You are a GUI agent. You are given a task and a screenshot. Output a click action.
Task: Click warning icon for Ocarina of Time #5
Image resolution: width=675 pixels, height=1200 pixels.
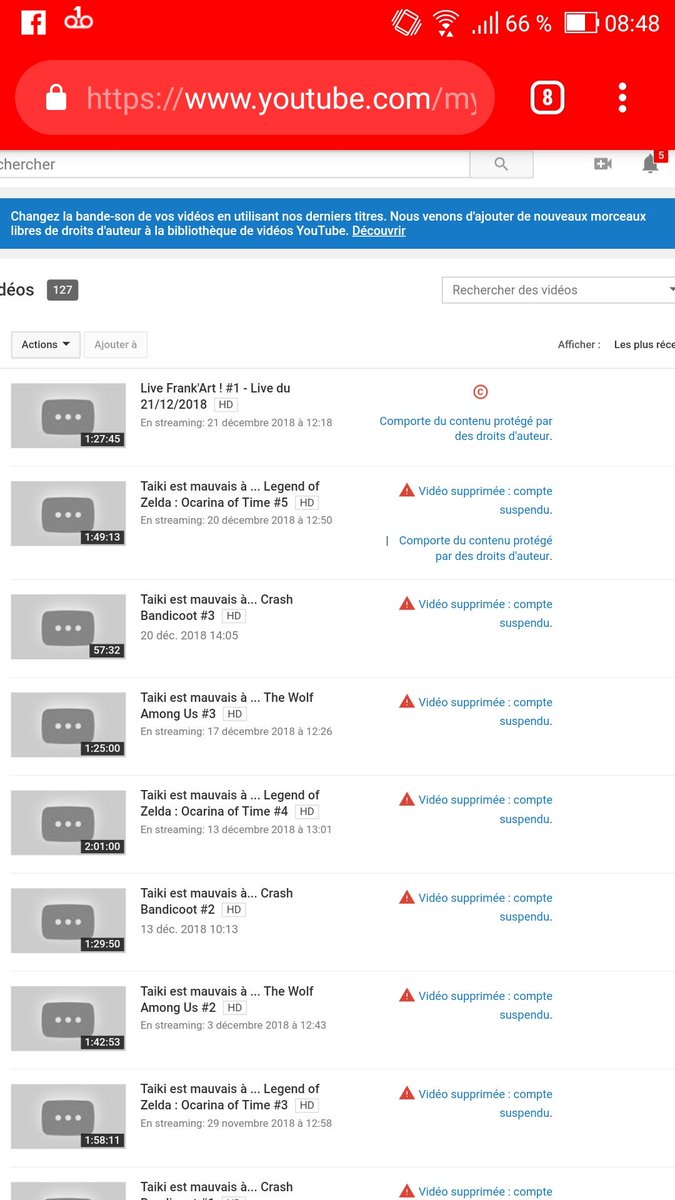pos(407,490)
